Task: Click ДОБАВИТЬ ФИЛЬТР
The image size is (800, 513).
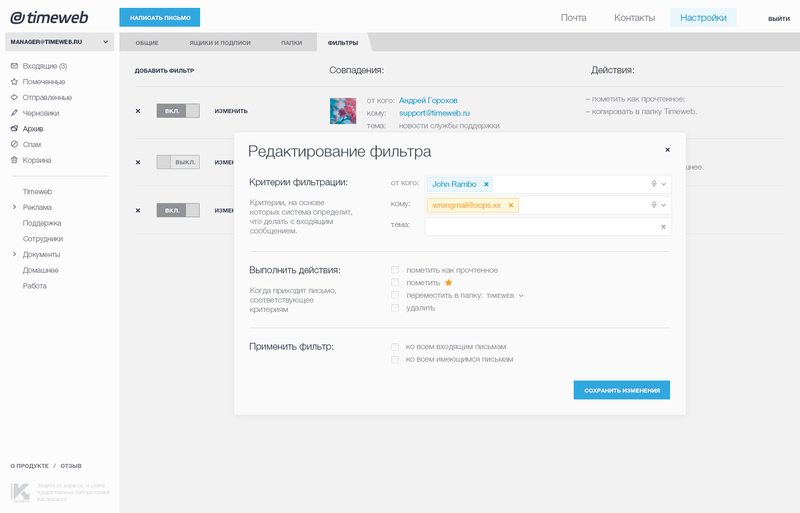Action: [164, 70]
